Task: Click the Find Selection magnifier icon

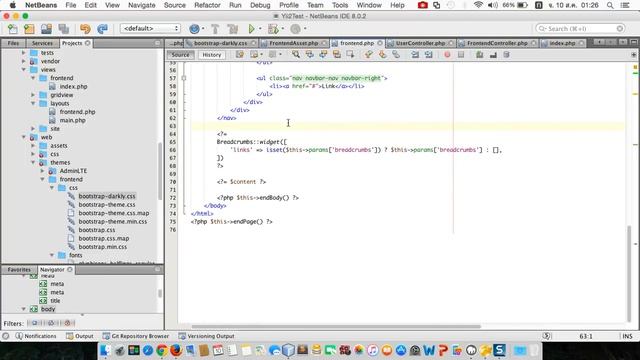Action: point(296,55)
